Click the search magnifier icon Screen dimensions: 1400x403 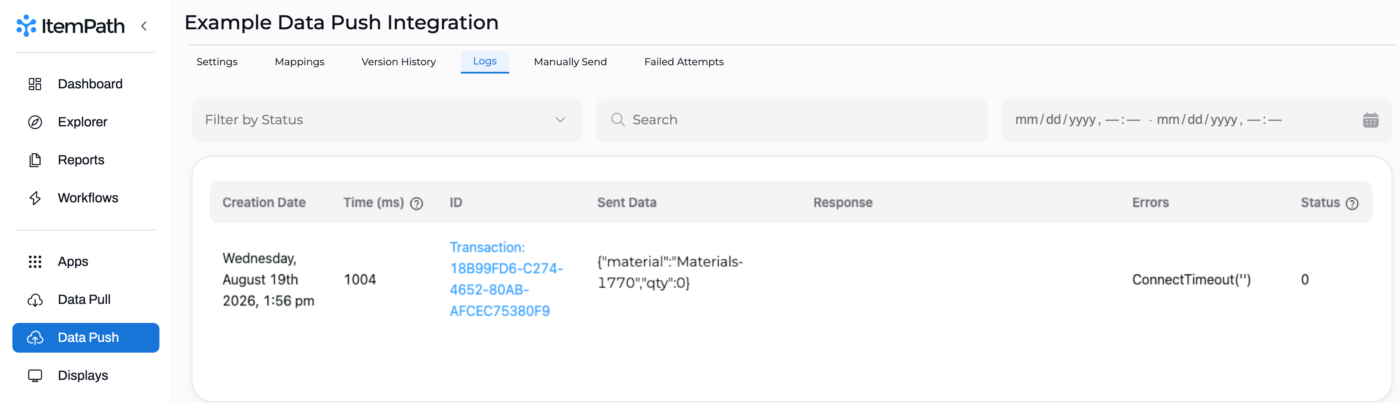(618, 120)
